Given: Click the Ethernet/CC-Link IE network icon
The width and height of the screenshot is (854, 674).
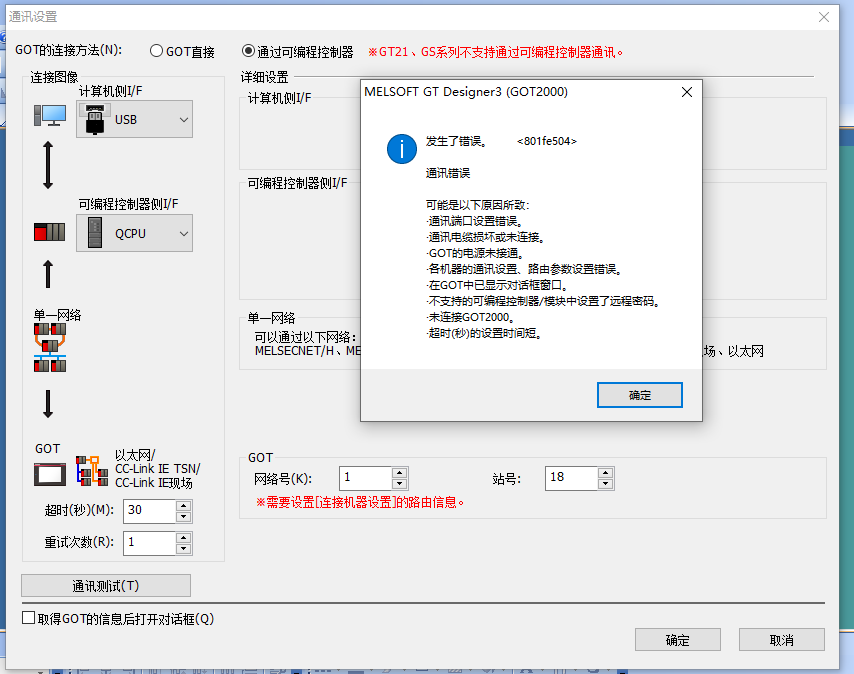Looking at the screenshot, I should click(x=93, y=468).
